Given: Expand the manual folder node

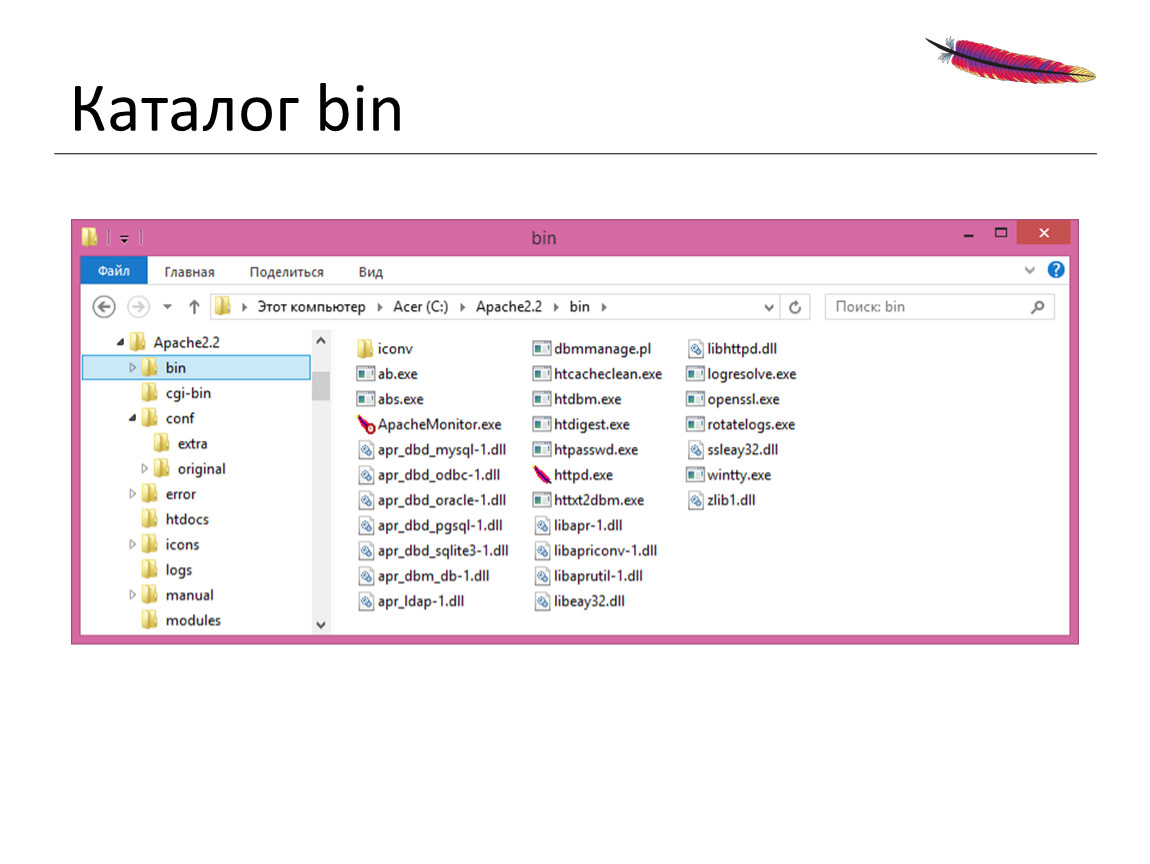Looking at the screenshot, I should [x=132, y=595].
